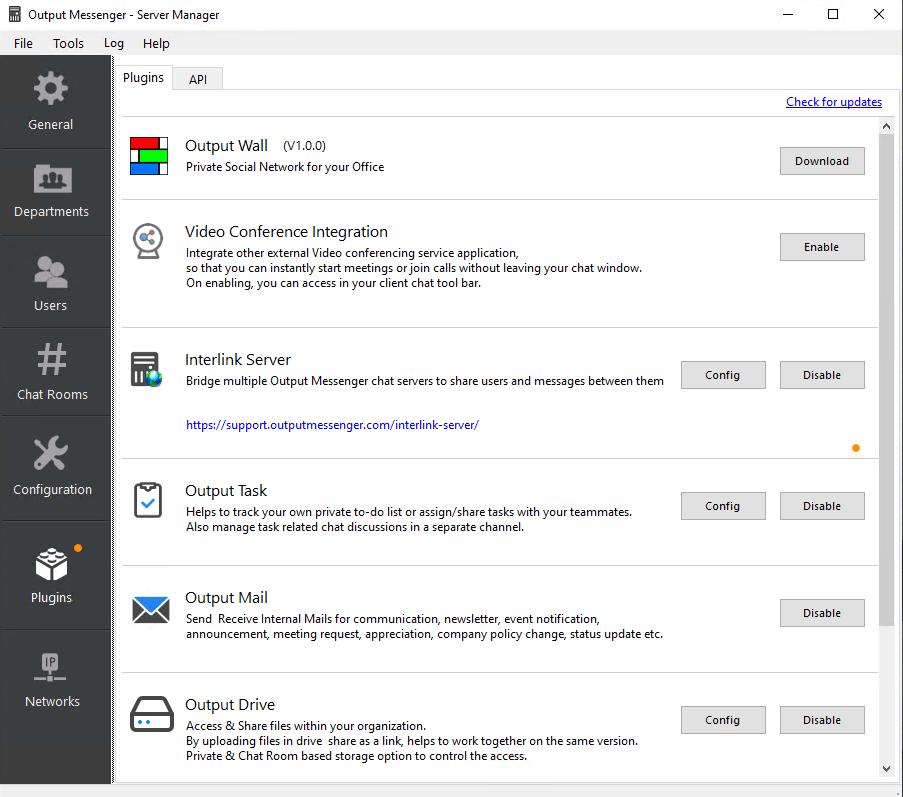903x797 pixels.
Task: Open the Departments sidebar icon
Action: [52, 179]
